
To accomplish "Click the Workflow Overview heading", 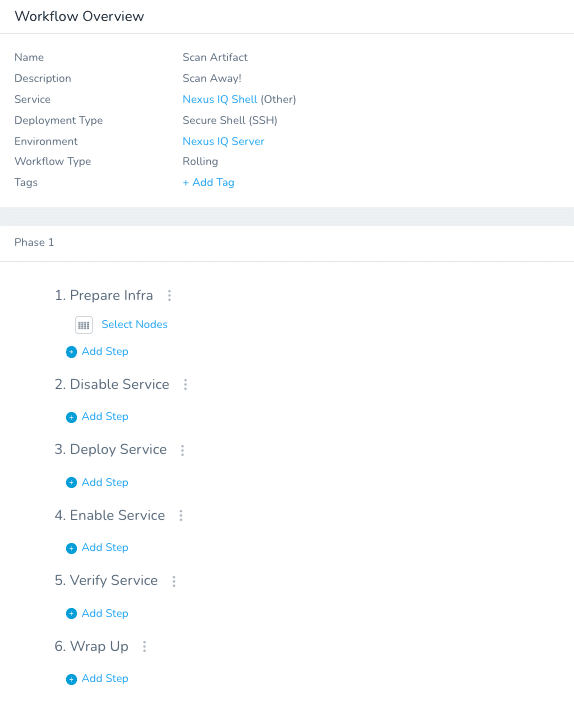I will 79,16.
